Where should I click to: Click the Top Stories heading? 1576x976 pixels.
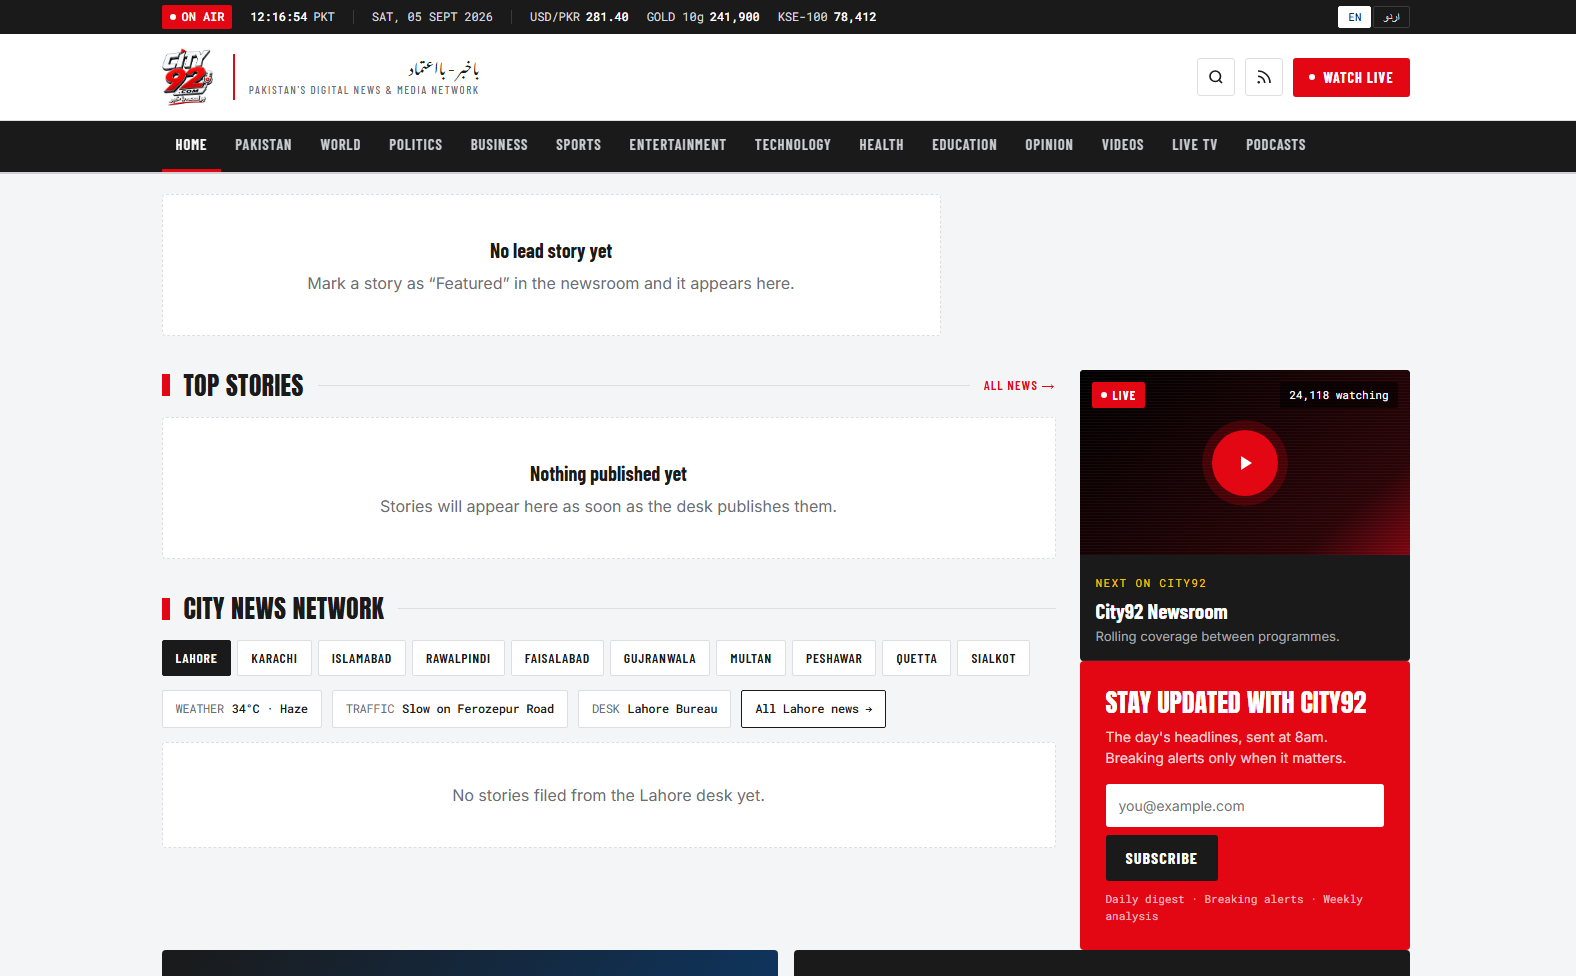click(x=243, y=386)
